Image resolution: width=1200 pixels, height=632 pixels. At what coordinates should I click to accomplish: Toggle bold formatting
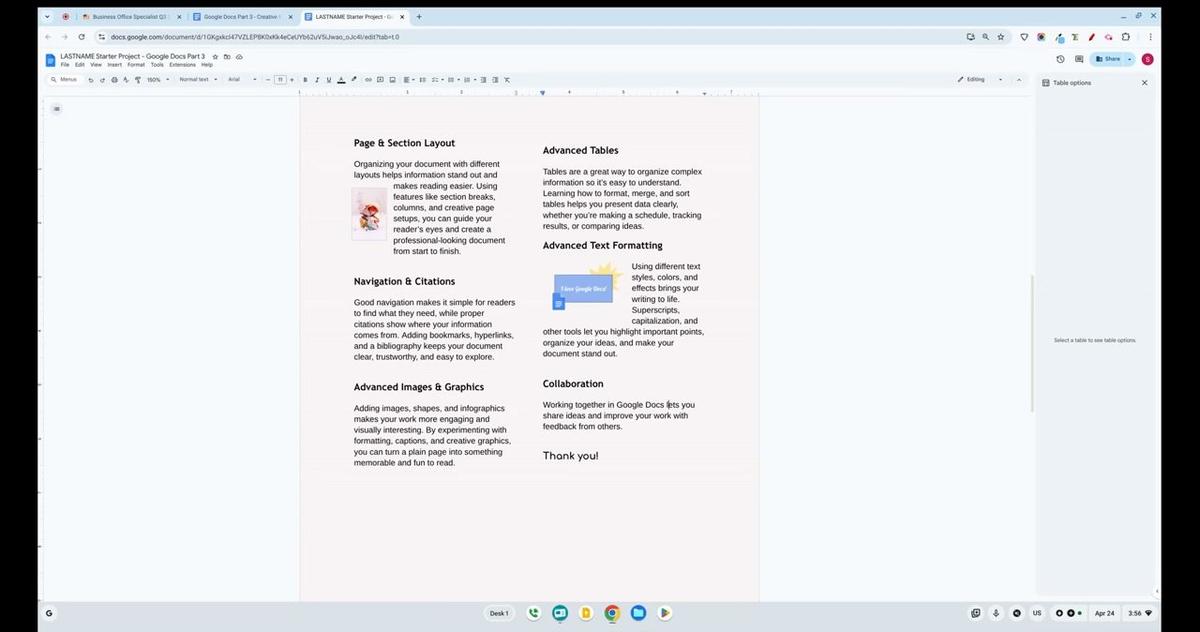(x=305, y=79)
